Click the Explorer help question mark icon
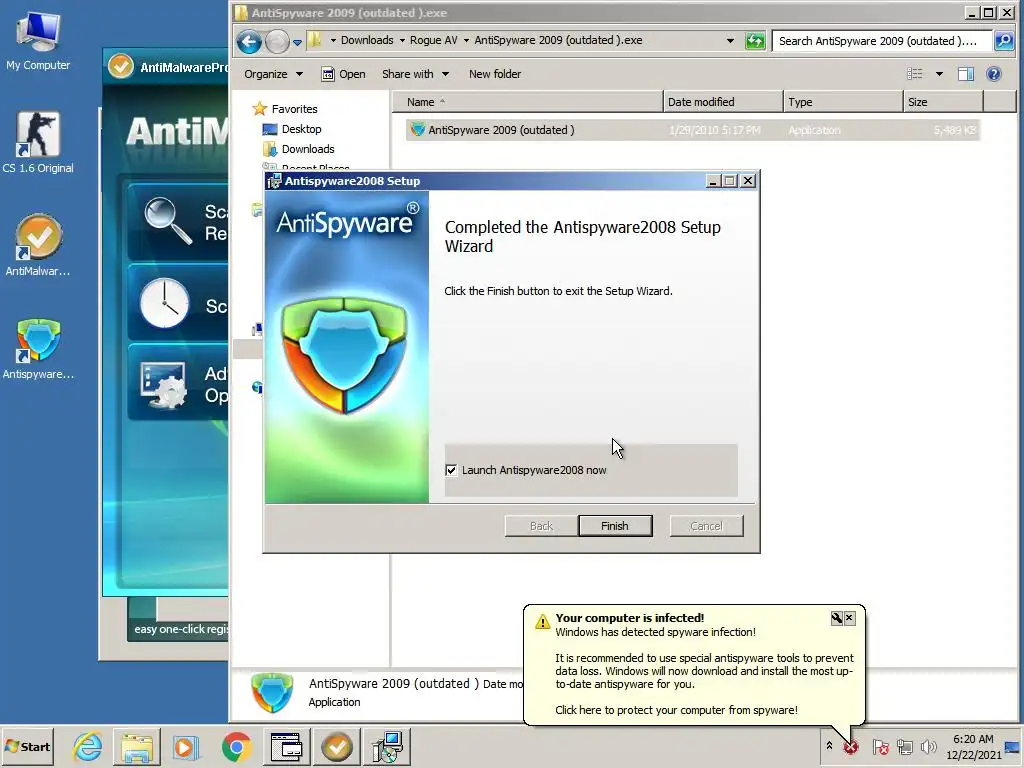1024x768 pixels. [x=993, y=74]
